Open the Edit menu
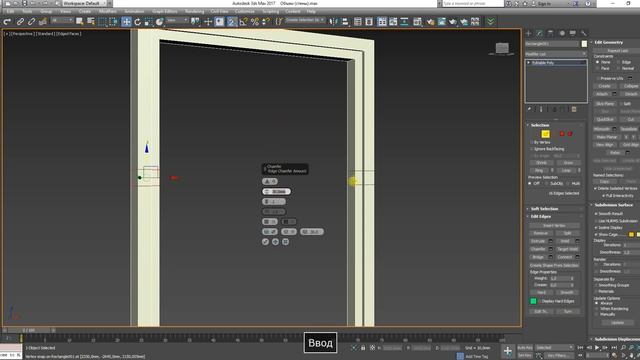This screenshot has width=640, height=360. point(10,11)
